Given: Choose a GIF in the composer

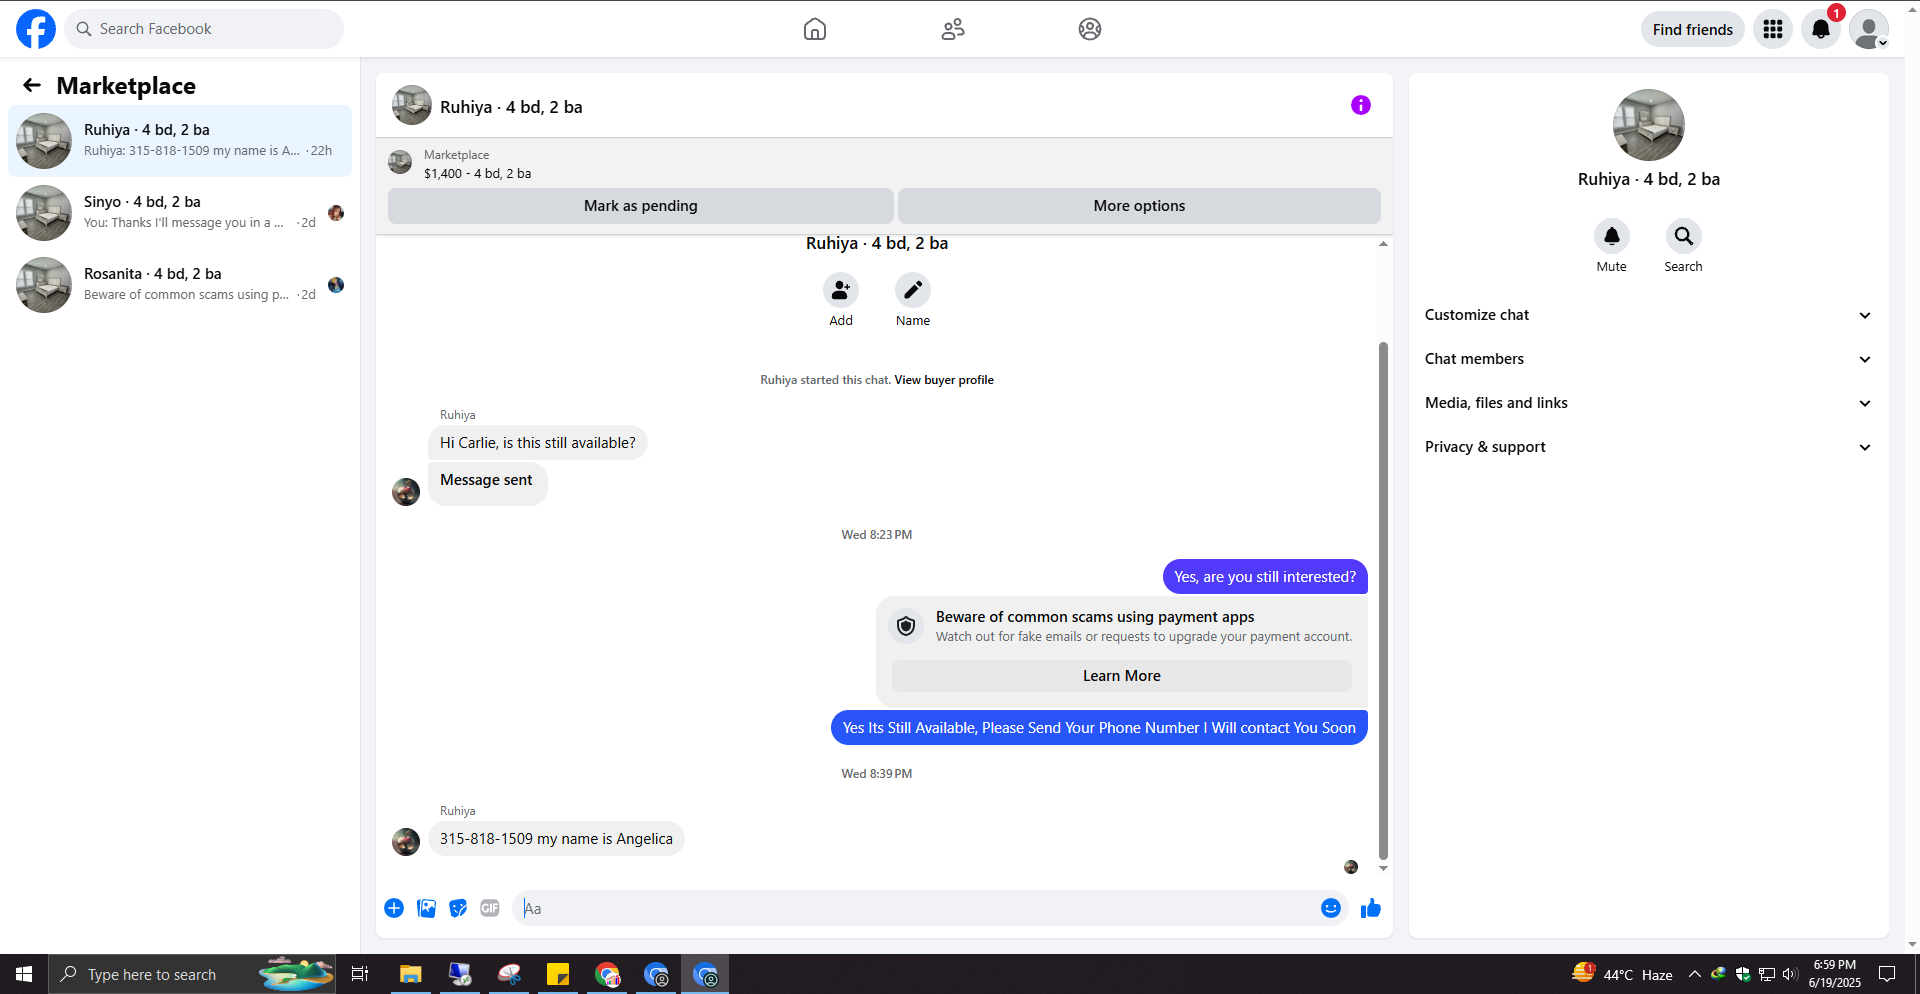Looking at the screenshot, I should [x=490, y=908].
